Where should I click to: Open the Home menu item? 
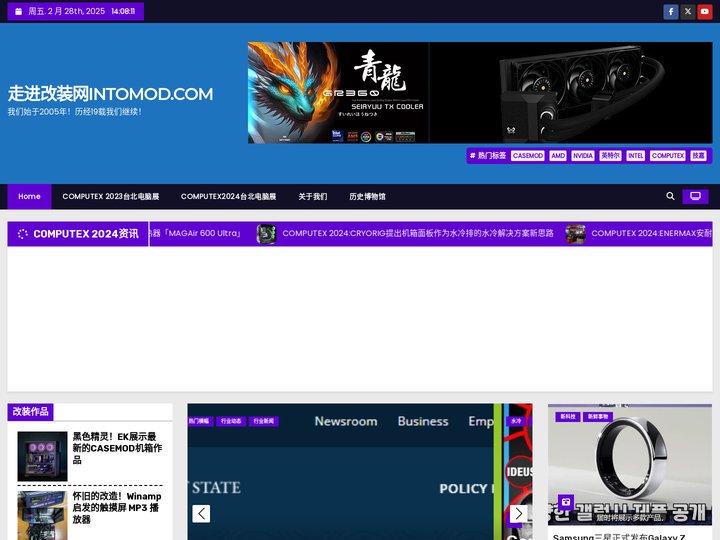[x=29, y=197]
